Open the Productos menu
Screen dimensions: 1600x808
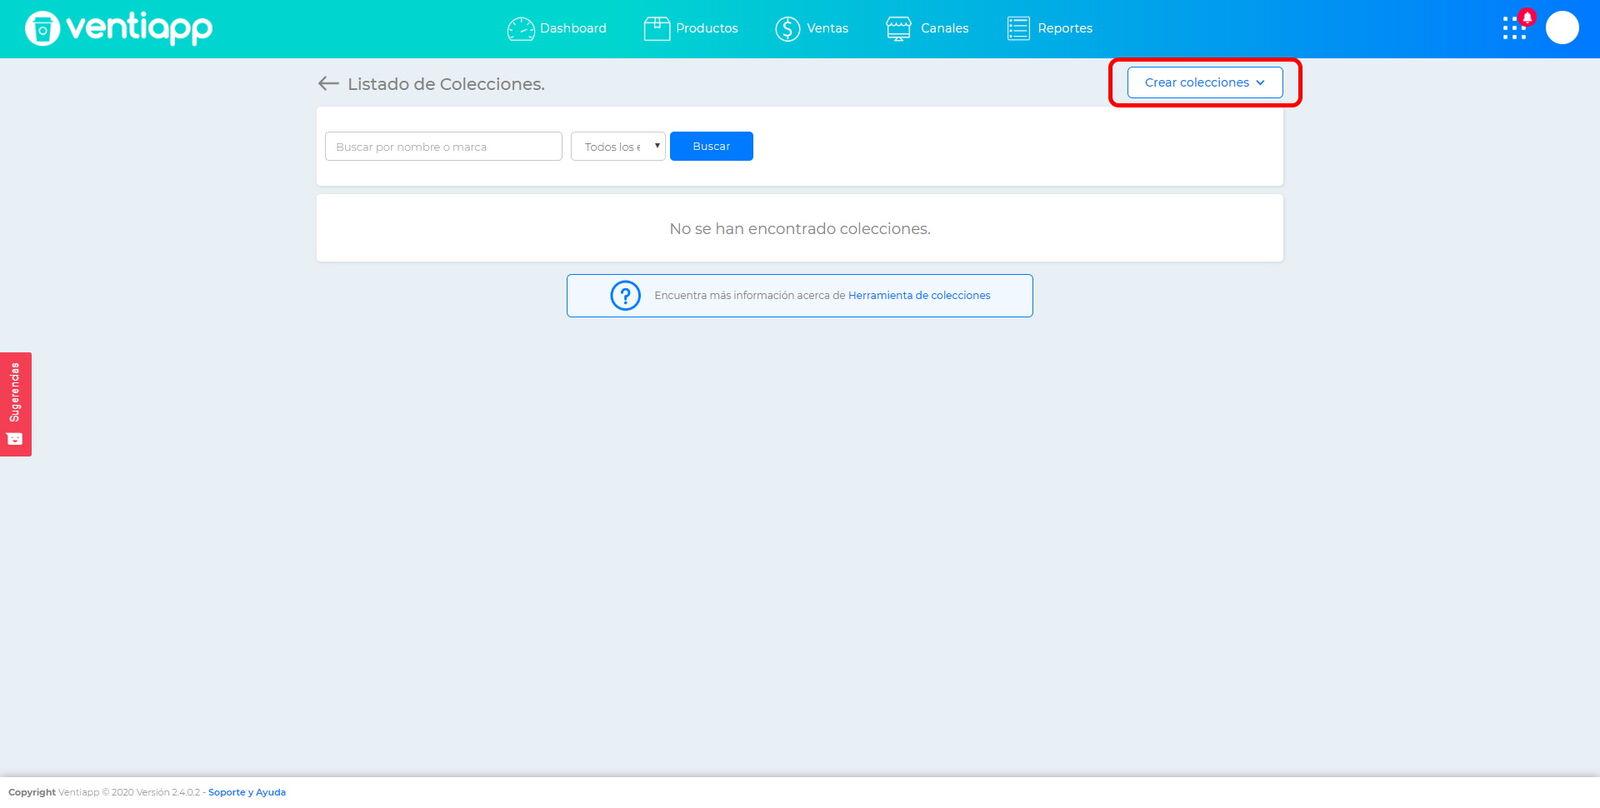691,29
